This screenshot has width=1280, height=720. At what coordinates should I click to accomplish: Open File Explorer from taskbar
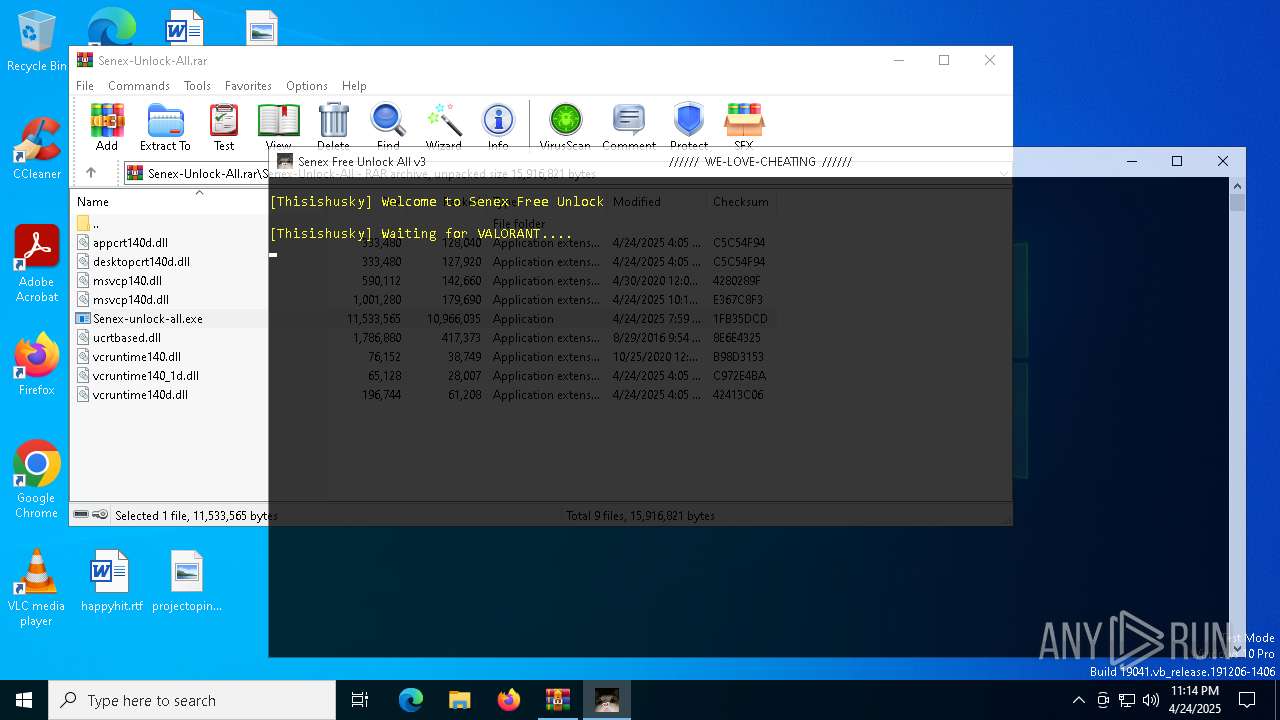tap(459, 700)
